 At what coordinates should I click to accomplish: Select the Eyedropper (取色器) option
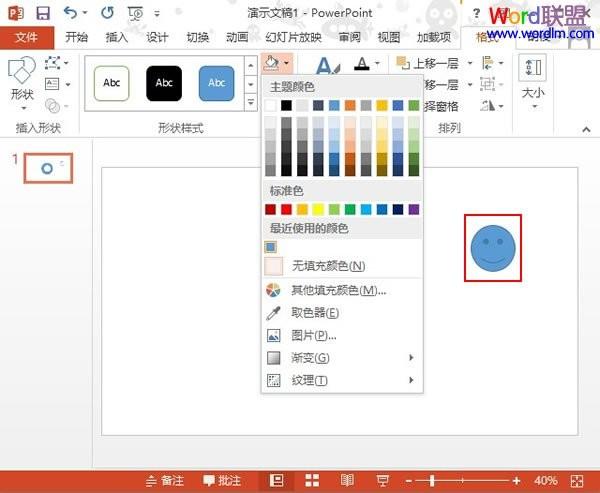point(342,313)
